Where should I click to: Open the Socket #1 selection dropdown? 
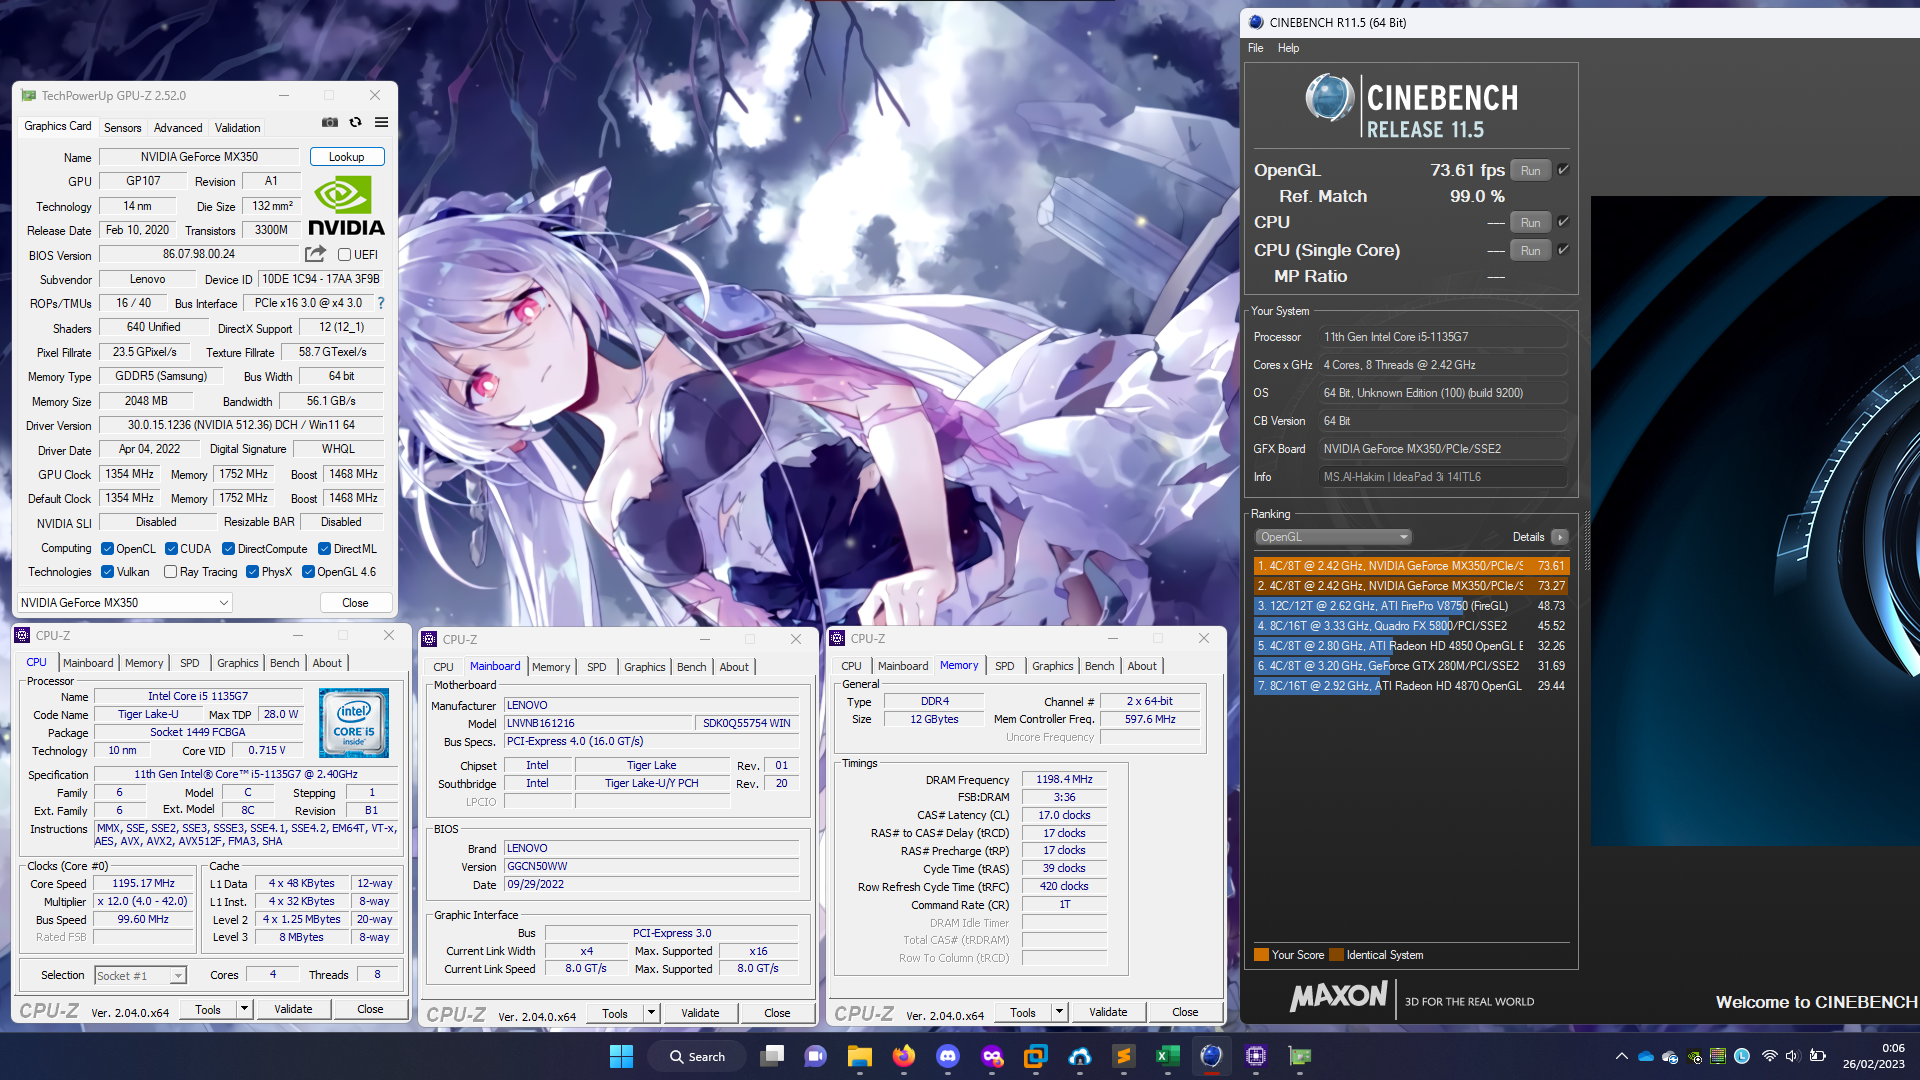point(141,975)
